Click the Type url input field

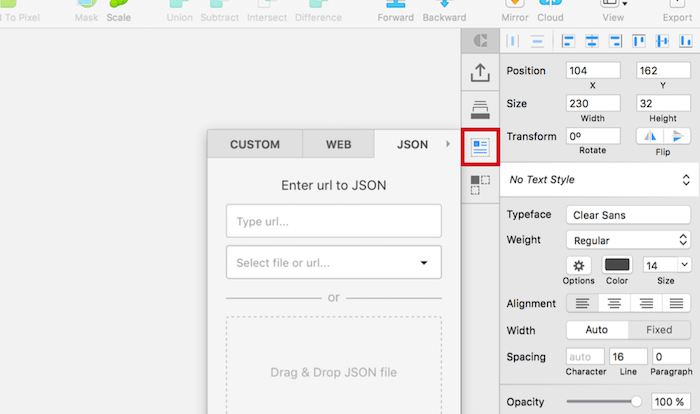point(334,221)
